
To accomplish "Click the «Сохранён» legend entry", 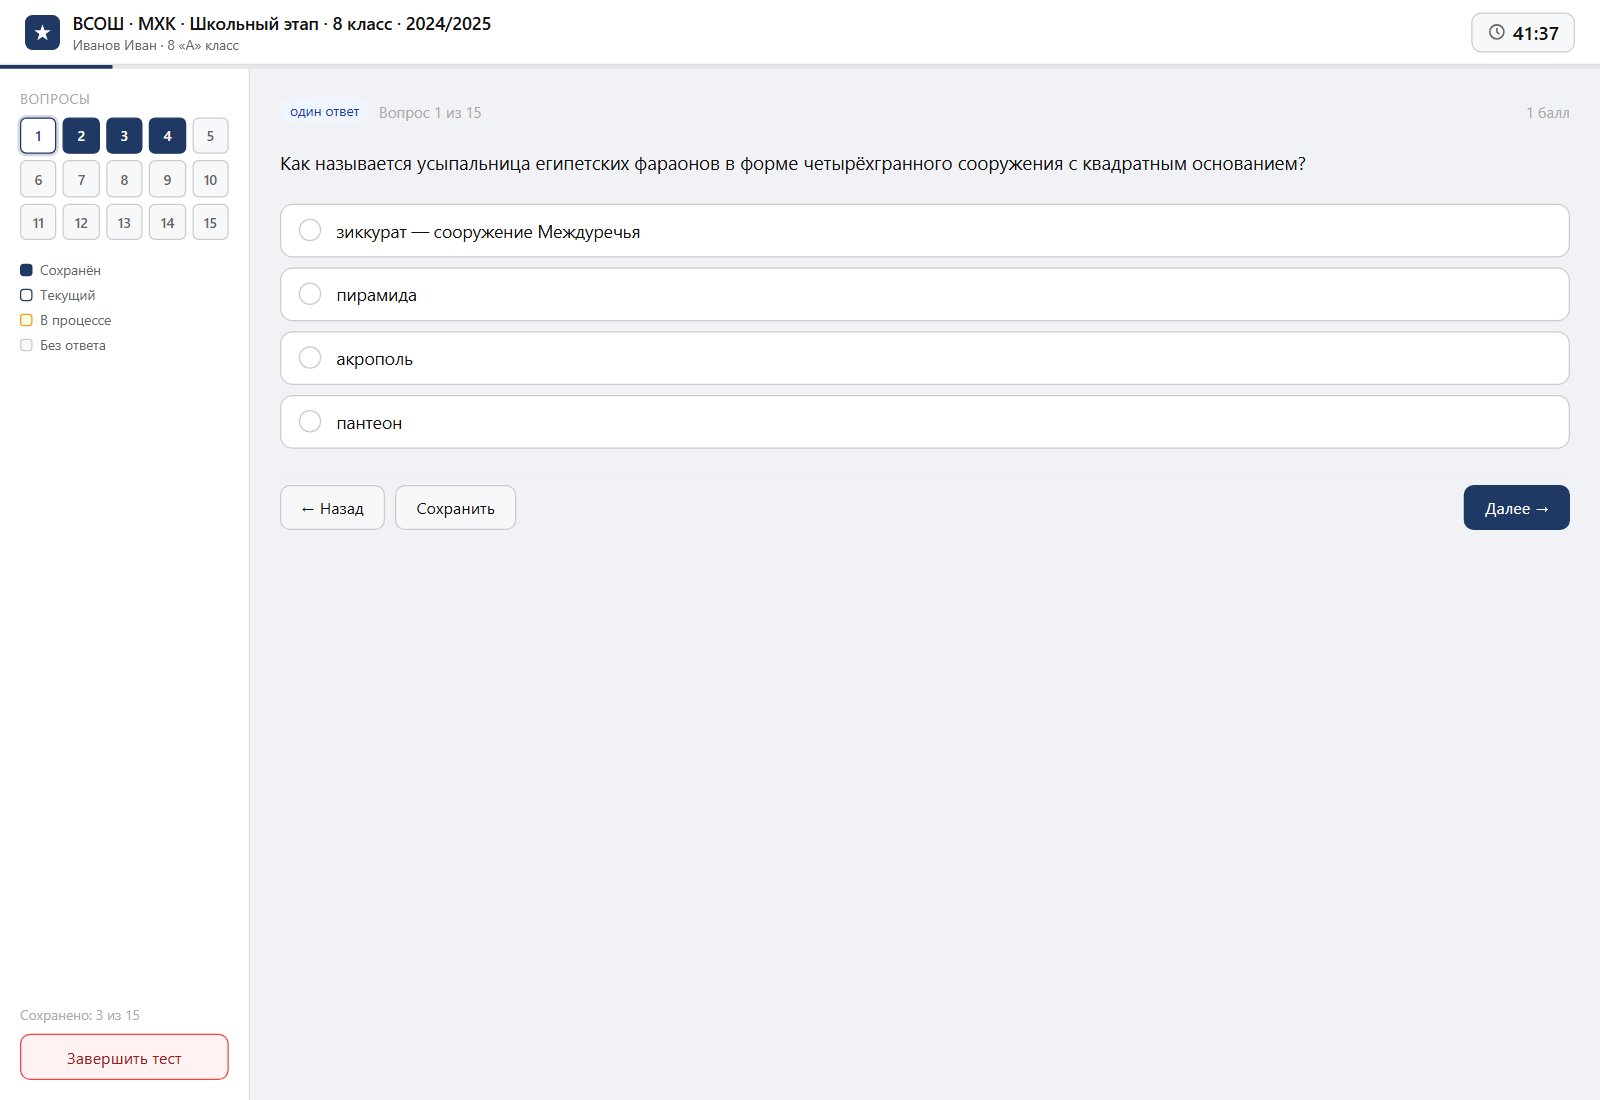I will [60, 270].
